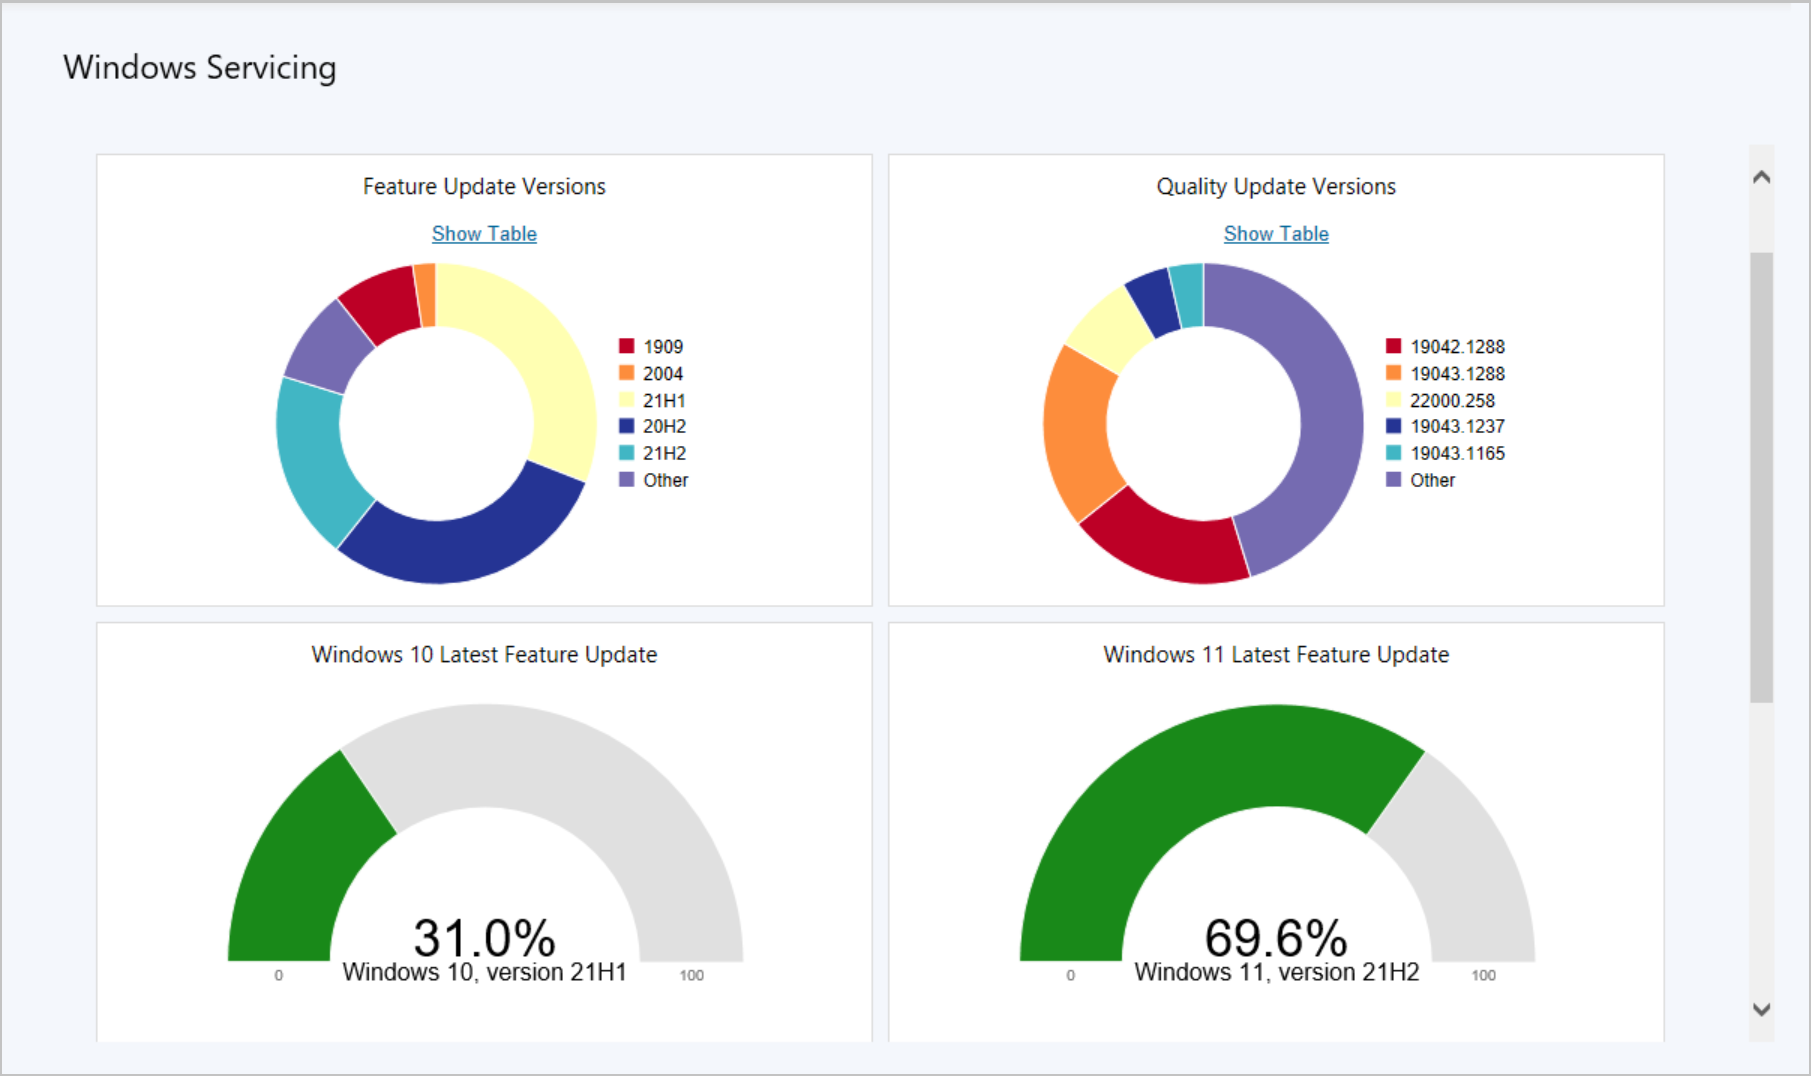Click the "Windows 11, version 21H2" label
1811x1076 pixels.
pos(1276,972)
